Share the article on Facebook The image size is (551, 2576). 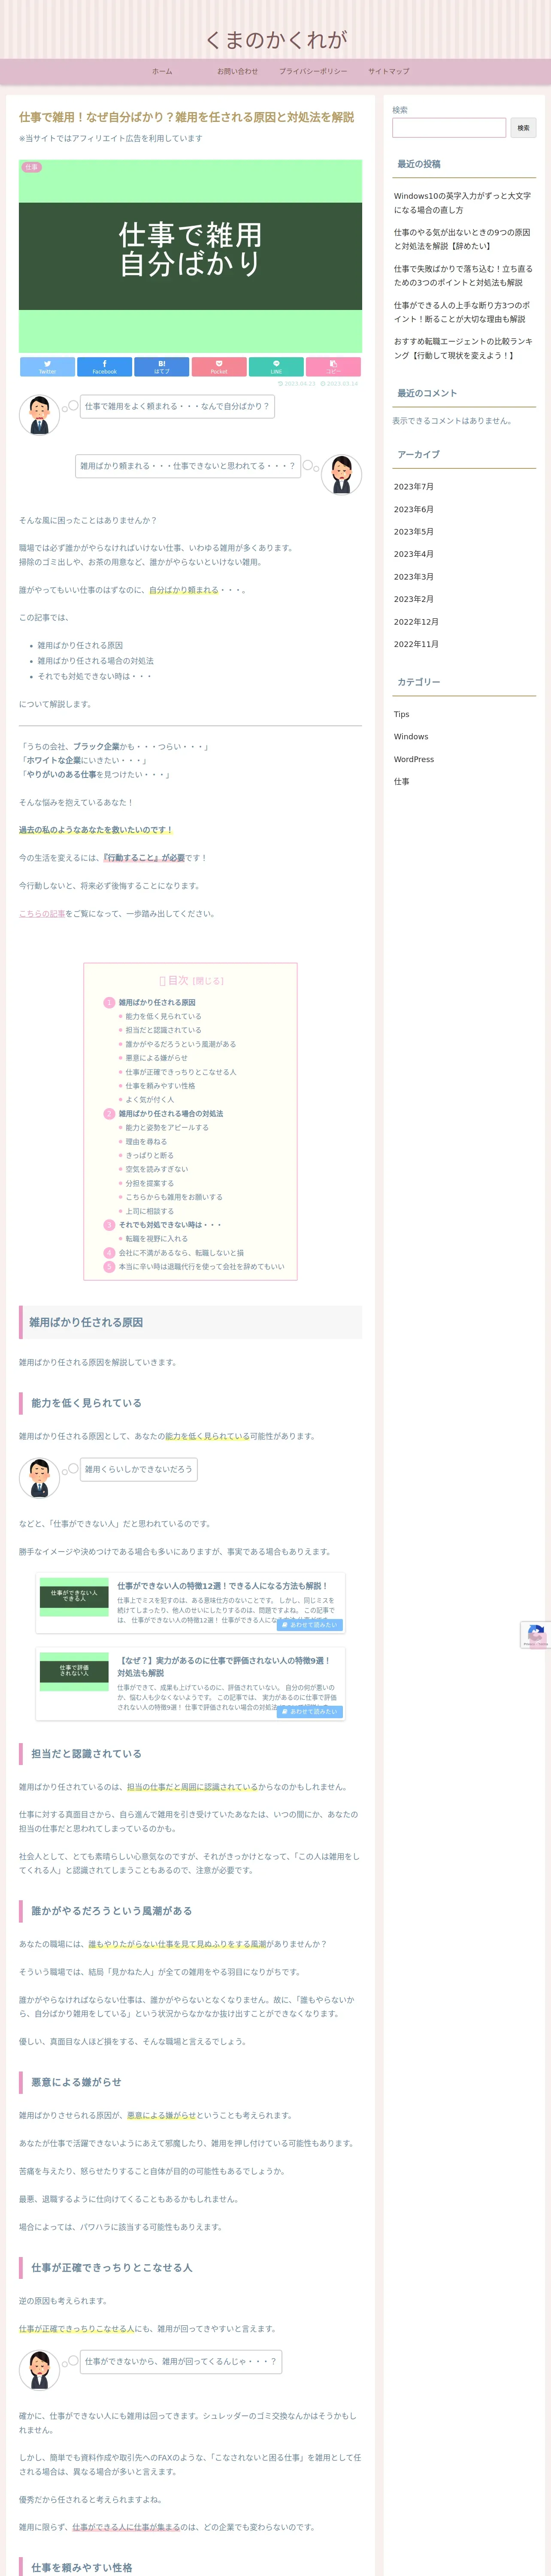point(104,367)
